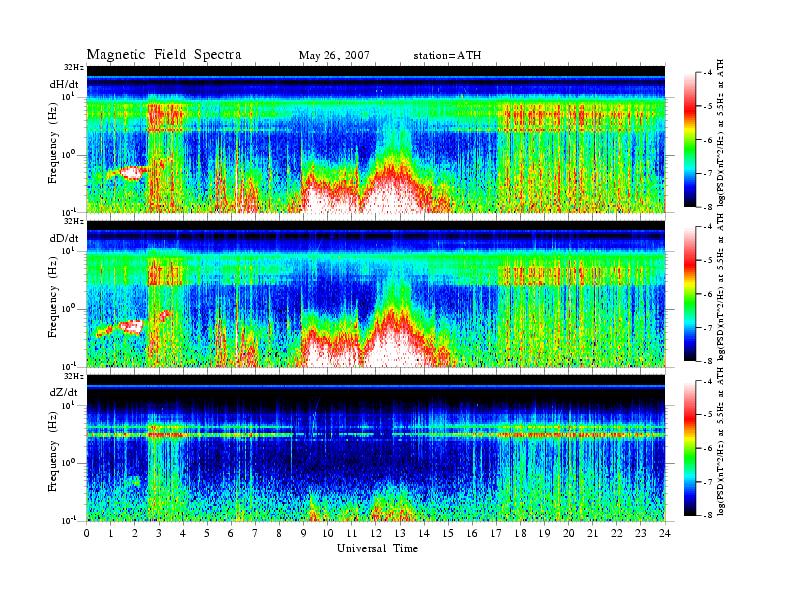The width and height of the screenshot is (792, 612).
Task: Click hour 13 on the time axis
Action: 400,534
